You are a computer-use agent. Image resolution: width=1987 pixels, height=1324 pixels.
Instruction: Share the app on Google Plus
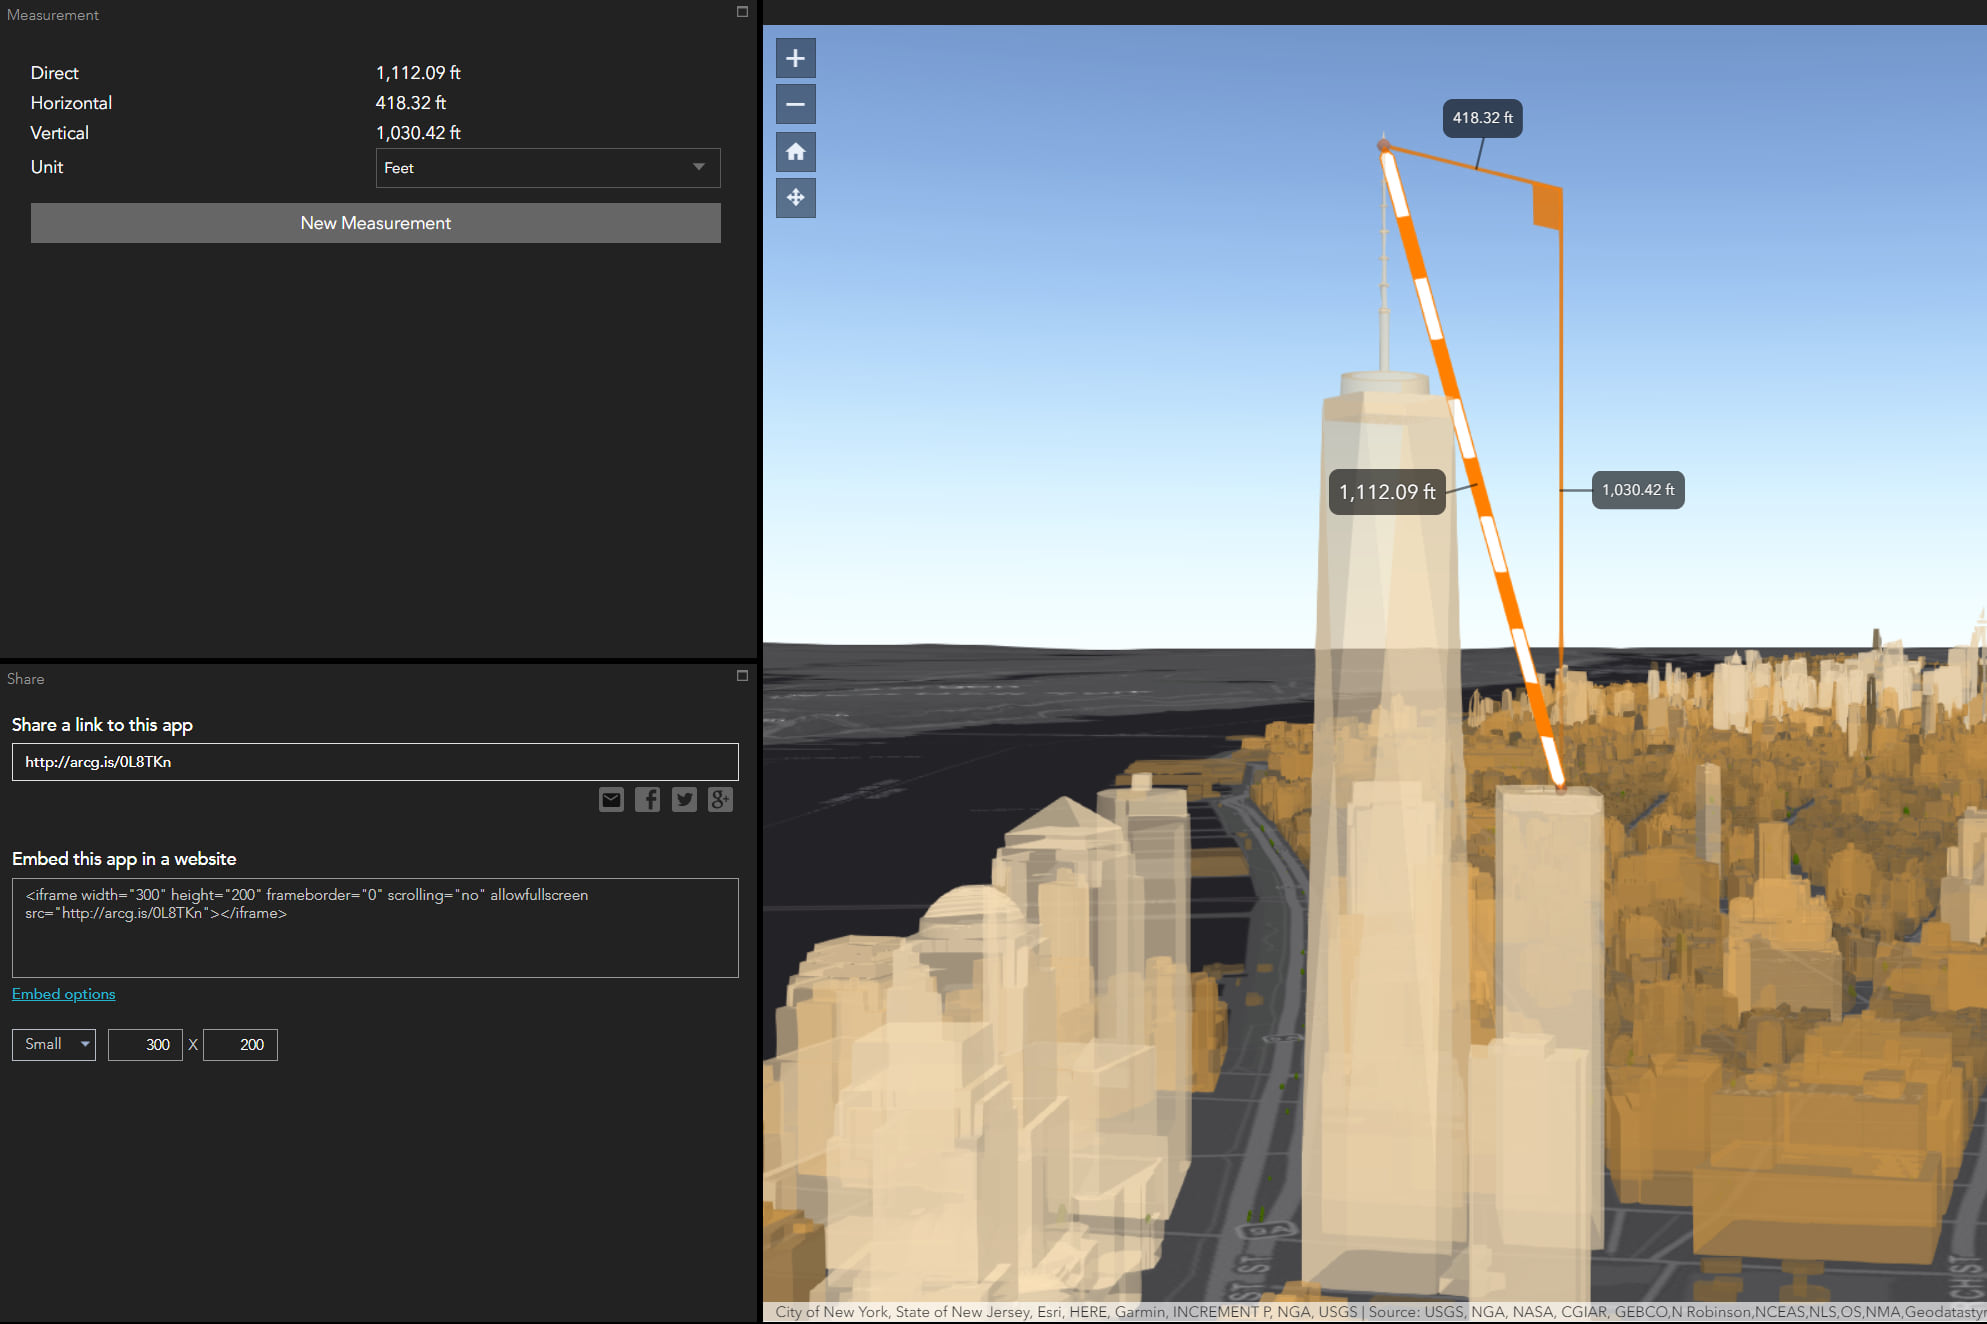click(x=720, y=799)
